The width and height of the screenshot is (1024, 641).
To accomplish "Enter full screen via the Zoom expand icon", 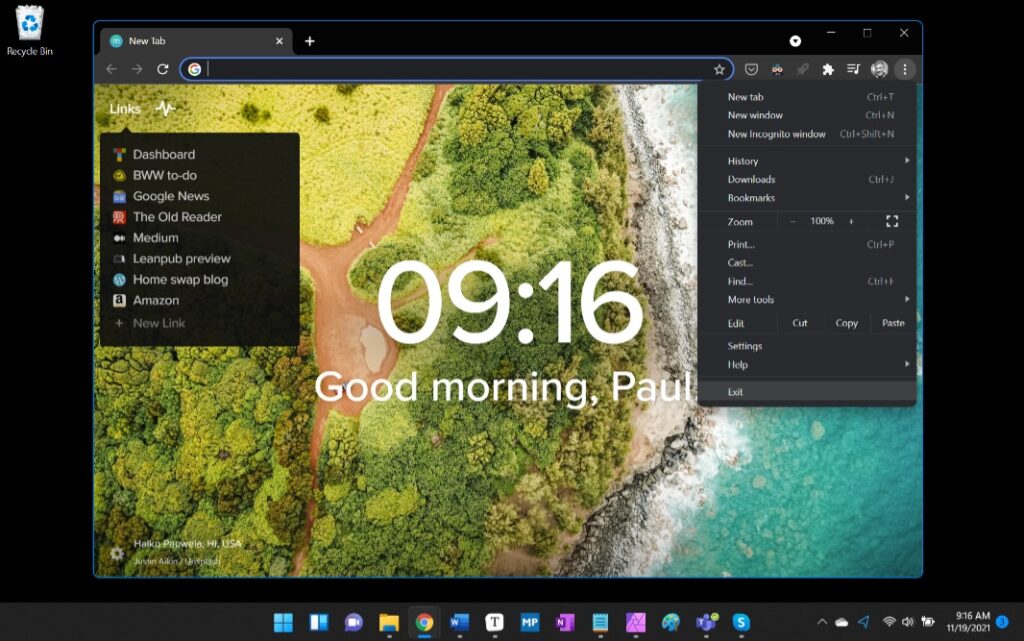I will click(x=893, y=221).
